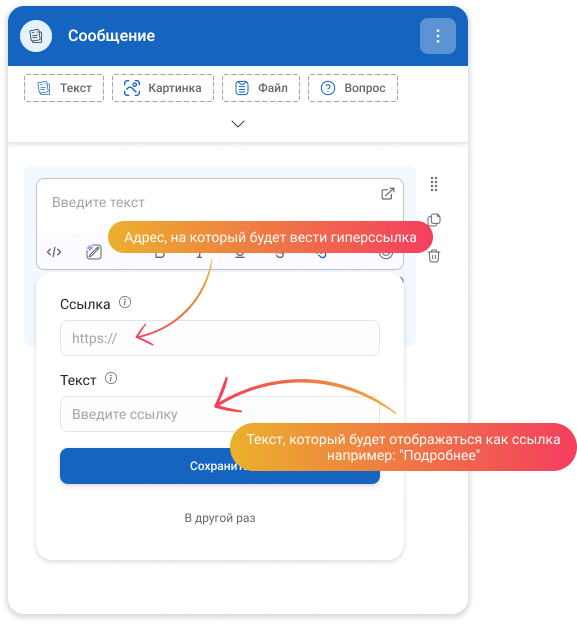Add a Текст block
577x624 pixels.
(64, 88)
